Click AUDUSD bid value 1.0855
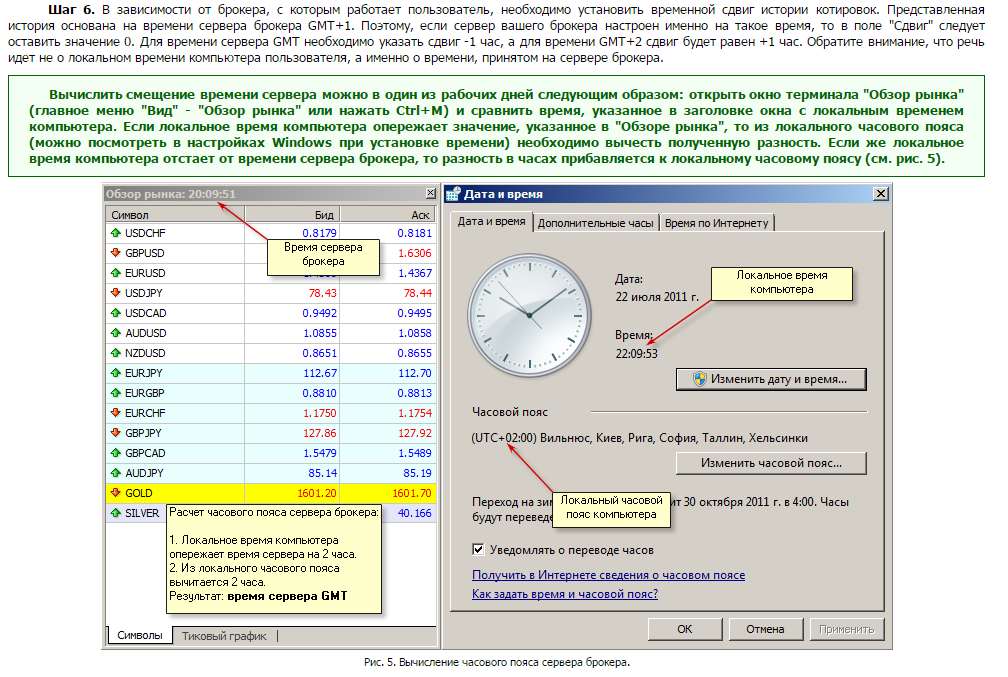The image size is (1008, 677). (x=320, y=333)
